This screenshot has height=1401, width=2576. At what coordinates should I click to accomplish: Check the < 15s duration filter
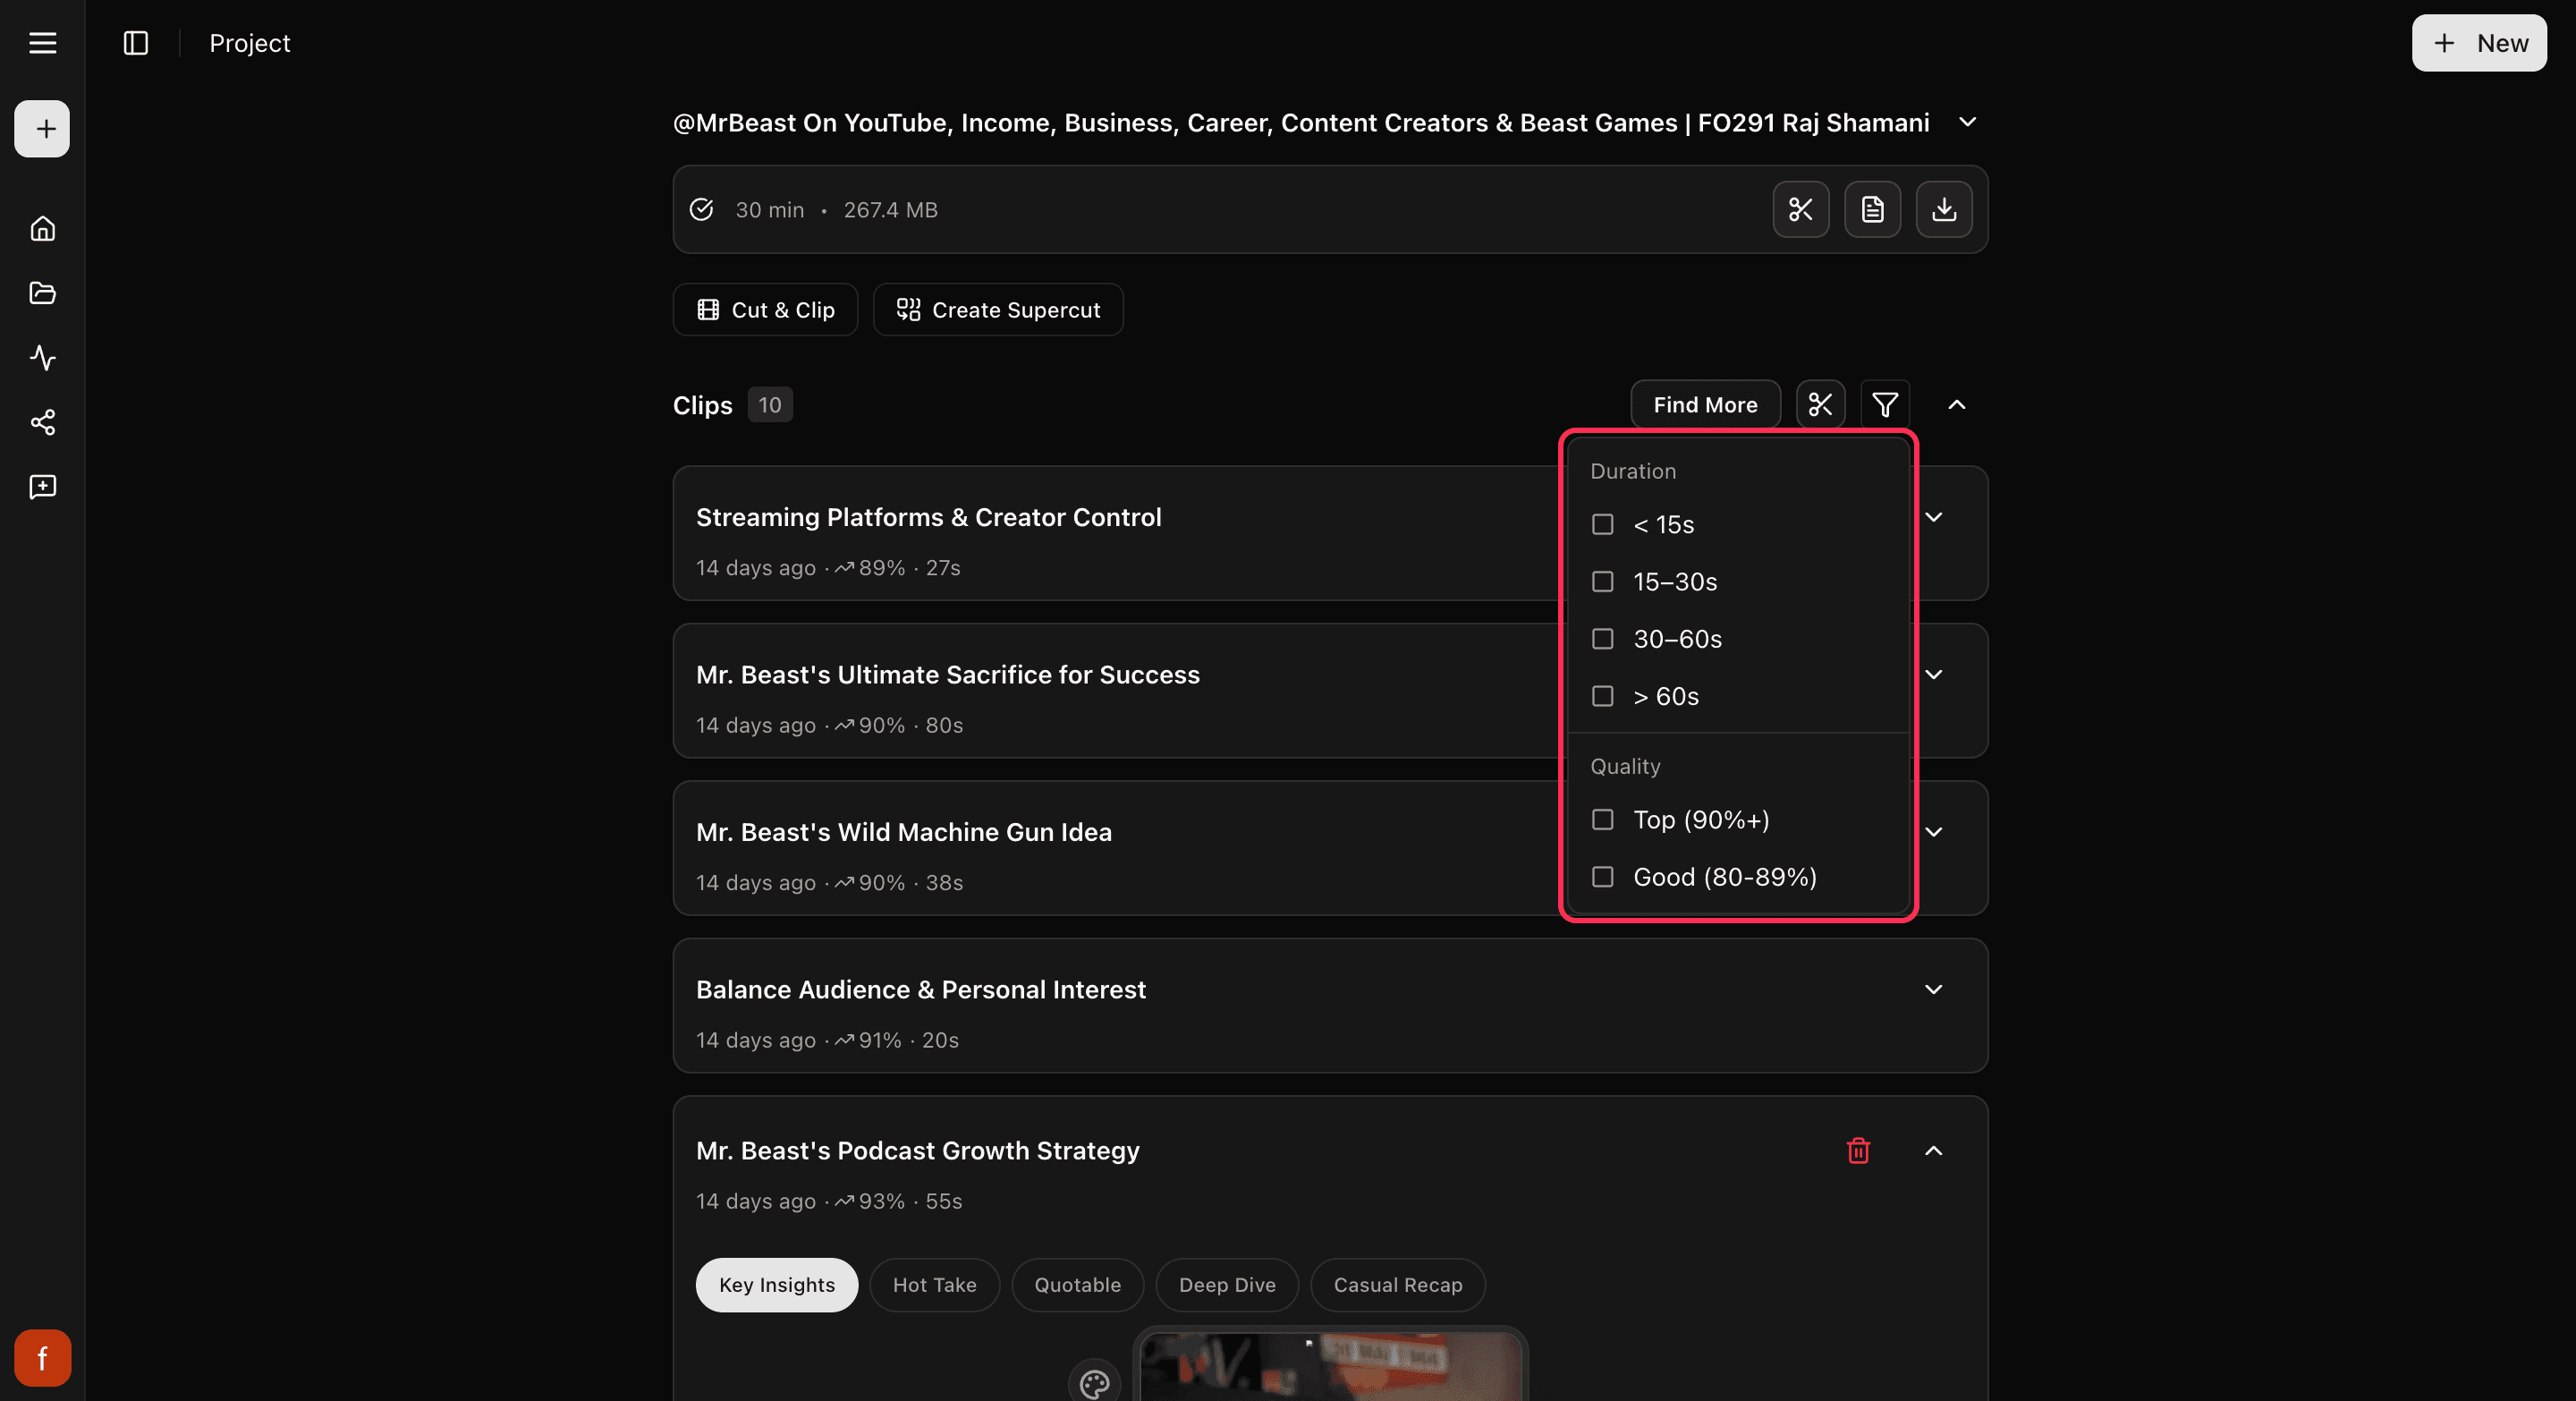[1602, 525]
